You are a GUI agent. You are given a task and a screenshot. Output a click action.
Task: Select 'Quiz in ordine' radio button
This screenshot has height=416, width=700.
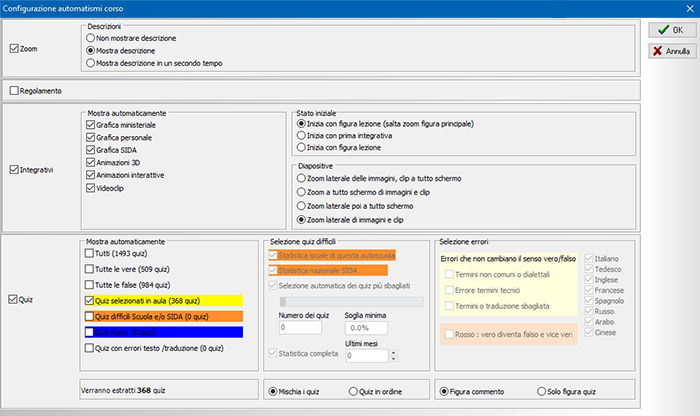352,391
